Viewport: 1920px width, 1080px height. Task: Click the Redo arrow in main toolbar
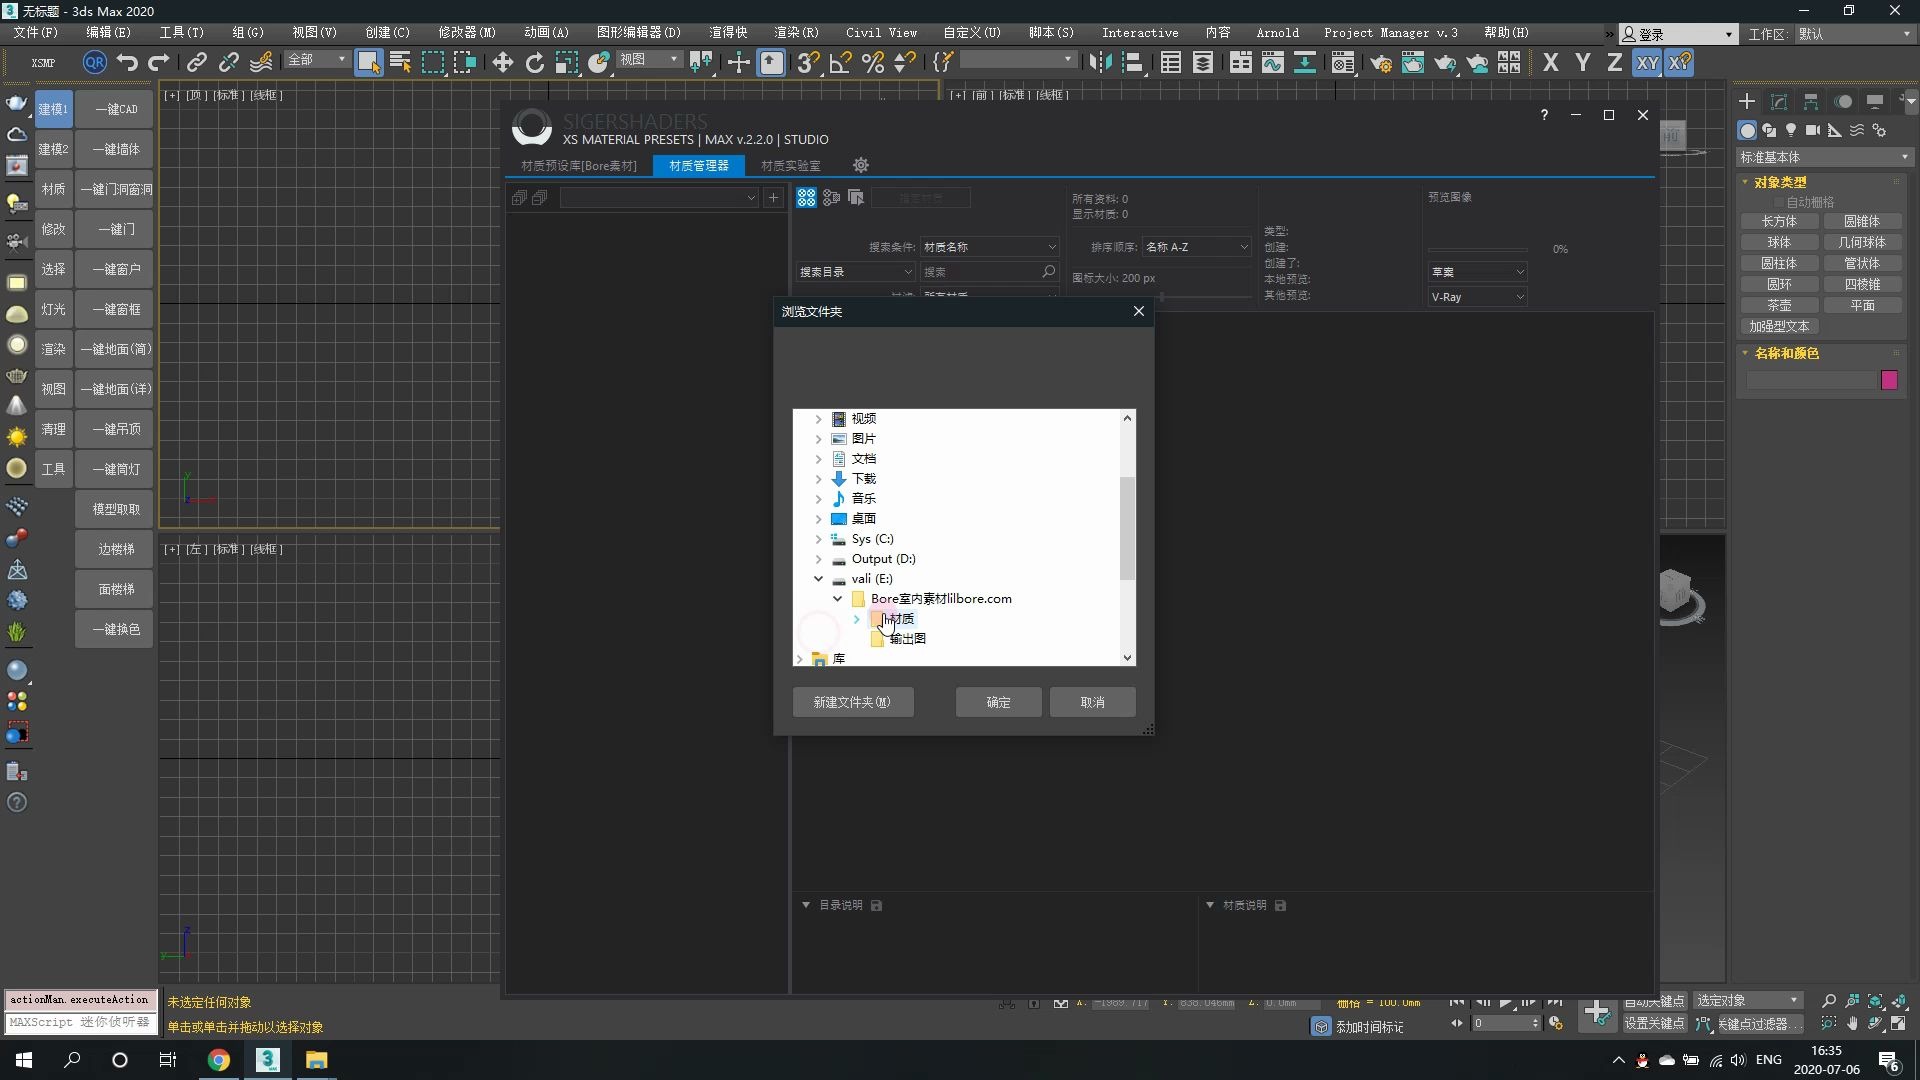(159, 63)
